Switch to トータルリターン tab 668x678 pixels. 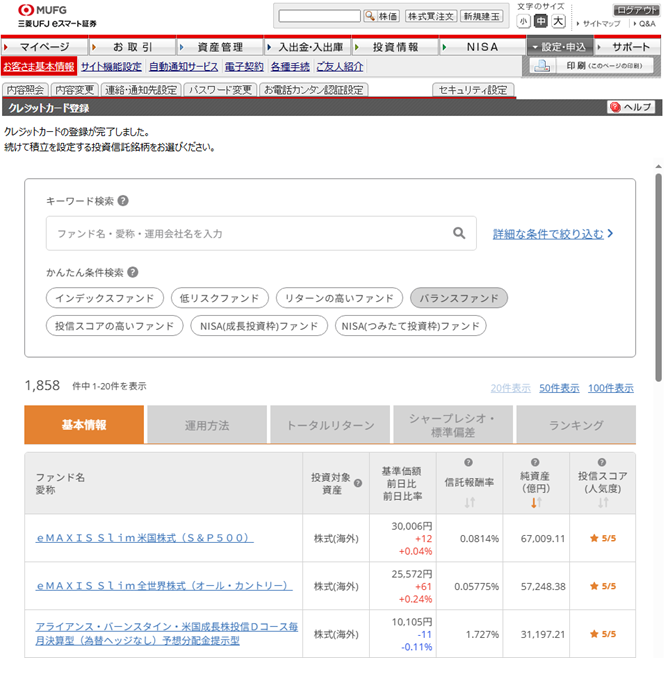click(330, 425)
